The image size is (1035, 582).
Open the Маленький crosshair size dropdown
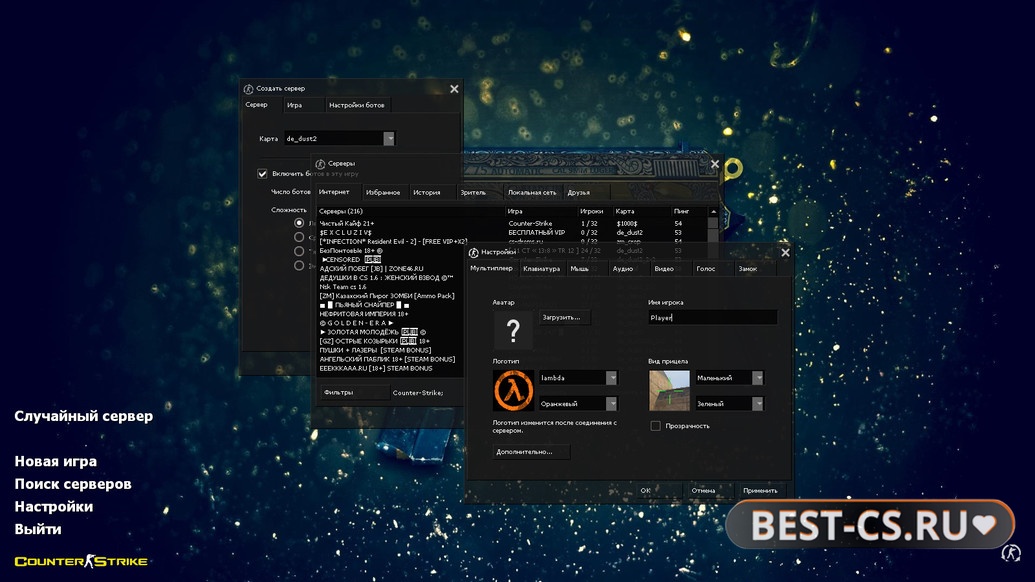(x=758, y=377)
